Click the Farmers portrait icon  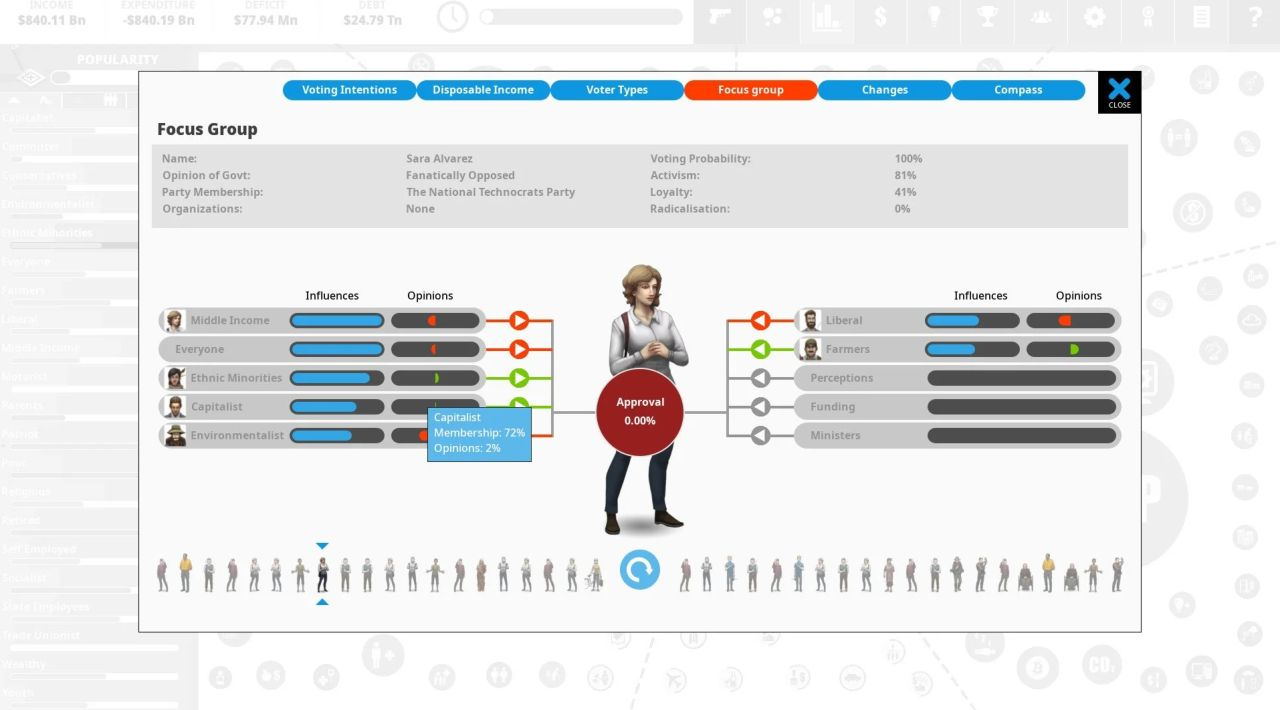pos(810,349)
